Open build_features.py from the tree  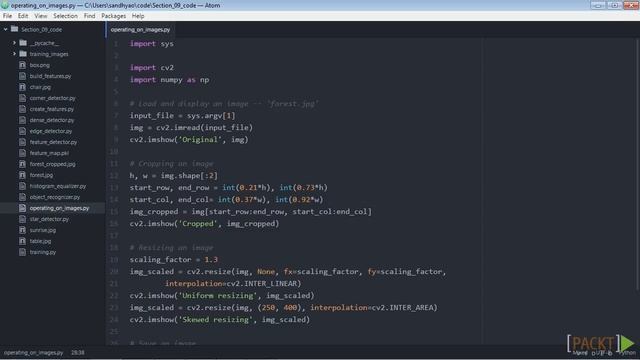pos(50,76)
